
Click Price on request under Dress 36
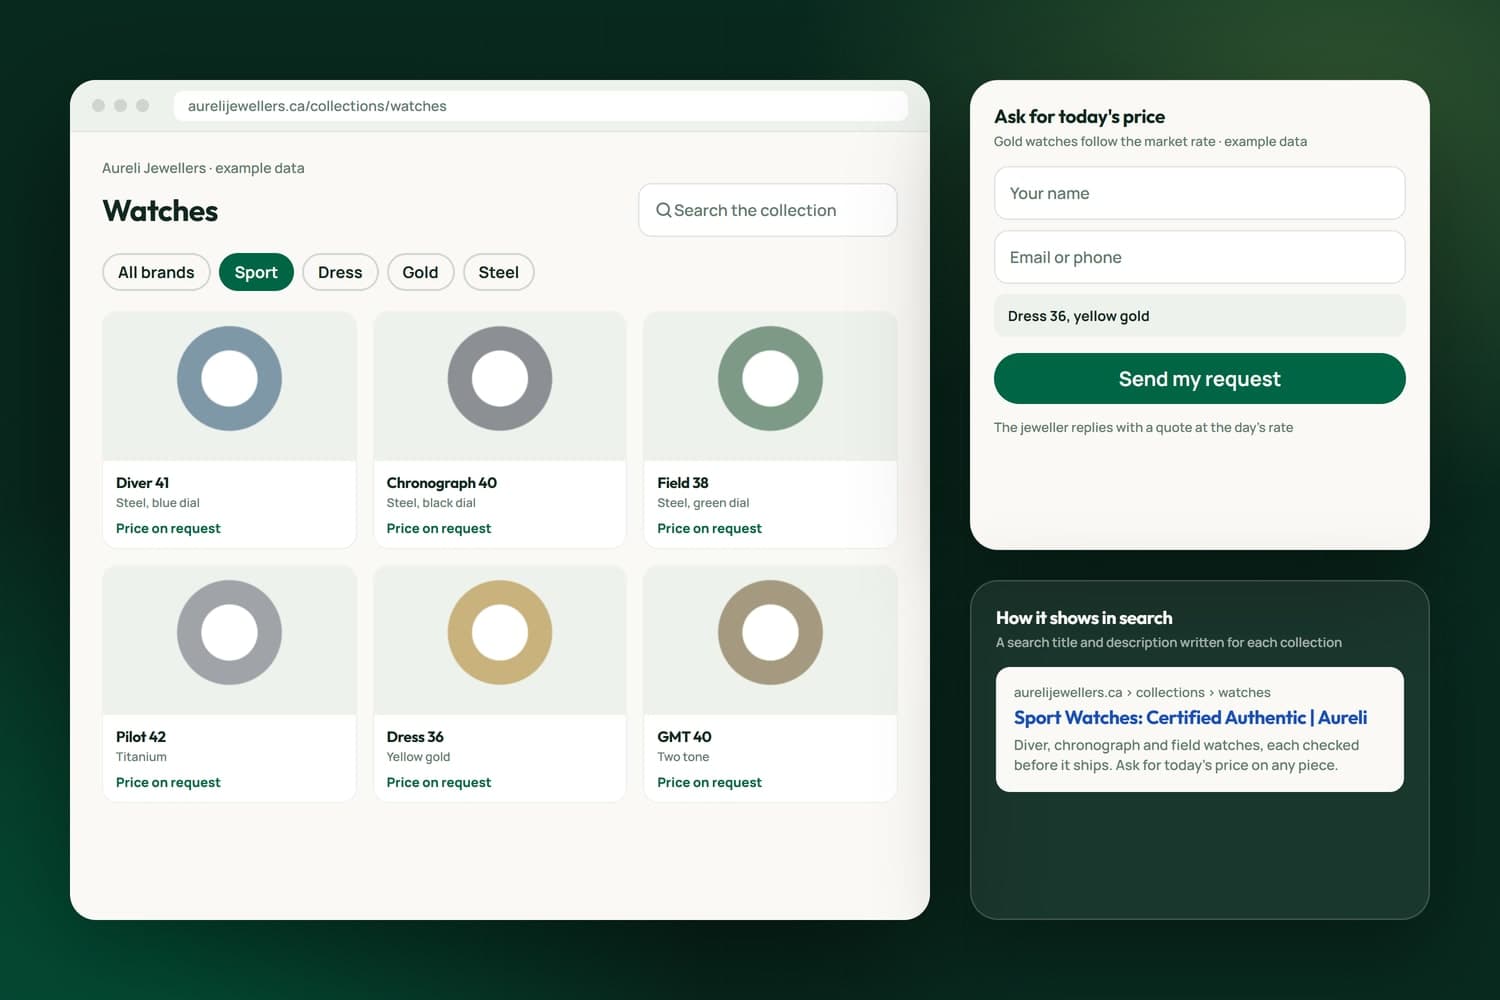(439, 782)
